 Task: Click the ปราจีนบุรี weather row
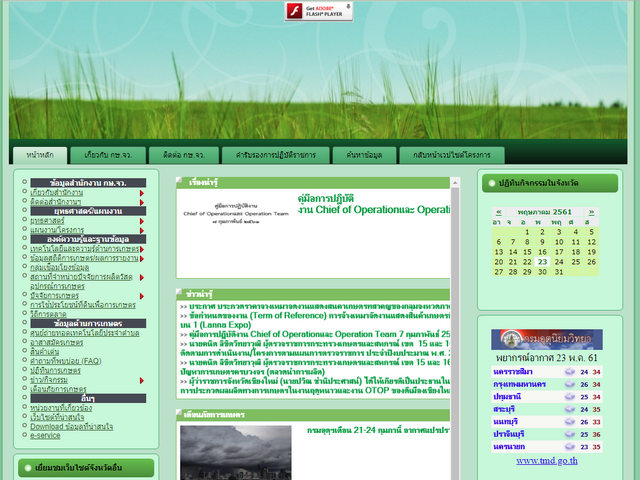(x=547, y=434)
